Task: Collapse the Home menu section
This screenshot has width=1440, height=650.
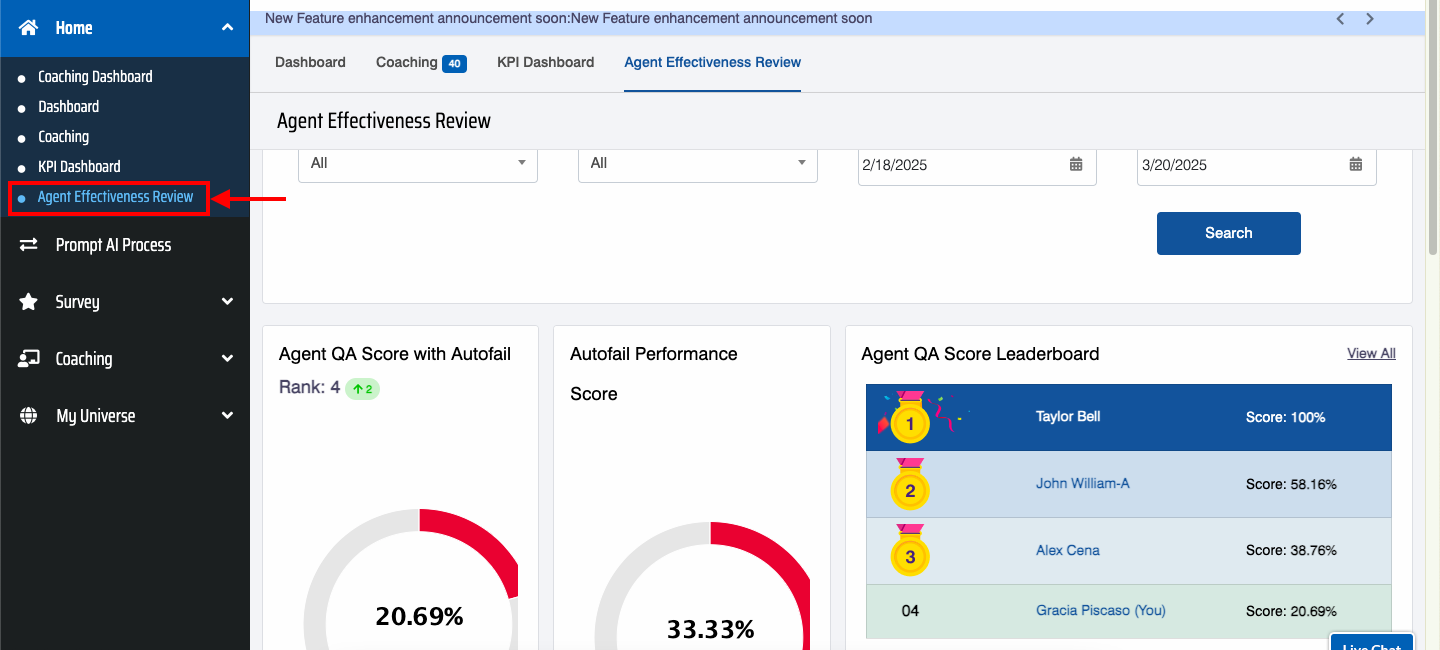Action: (227, 28)
